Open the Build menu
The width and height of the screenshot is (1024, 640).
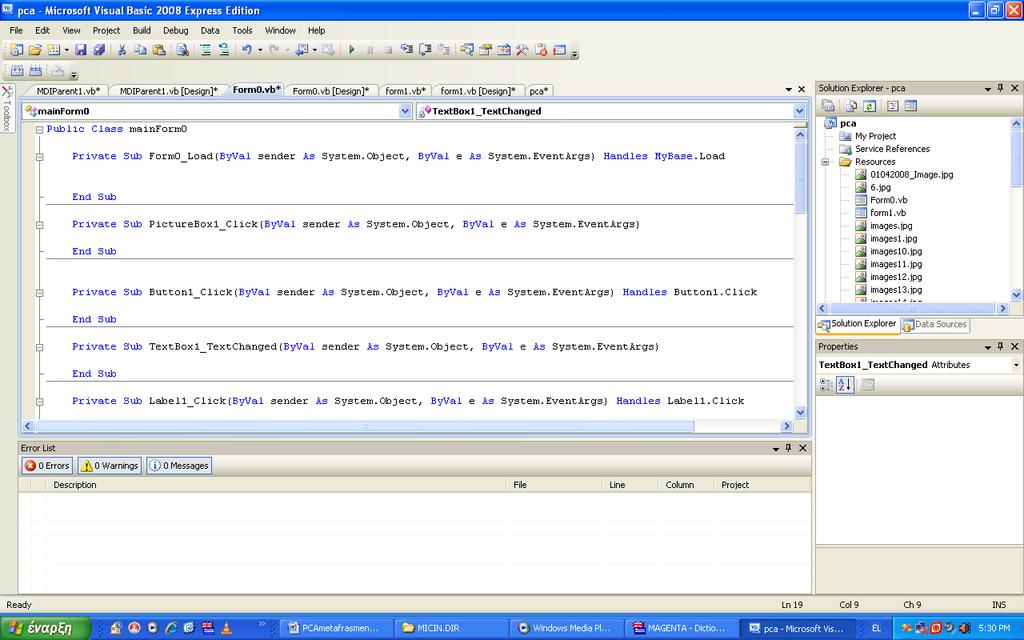142,30
